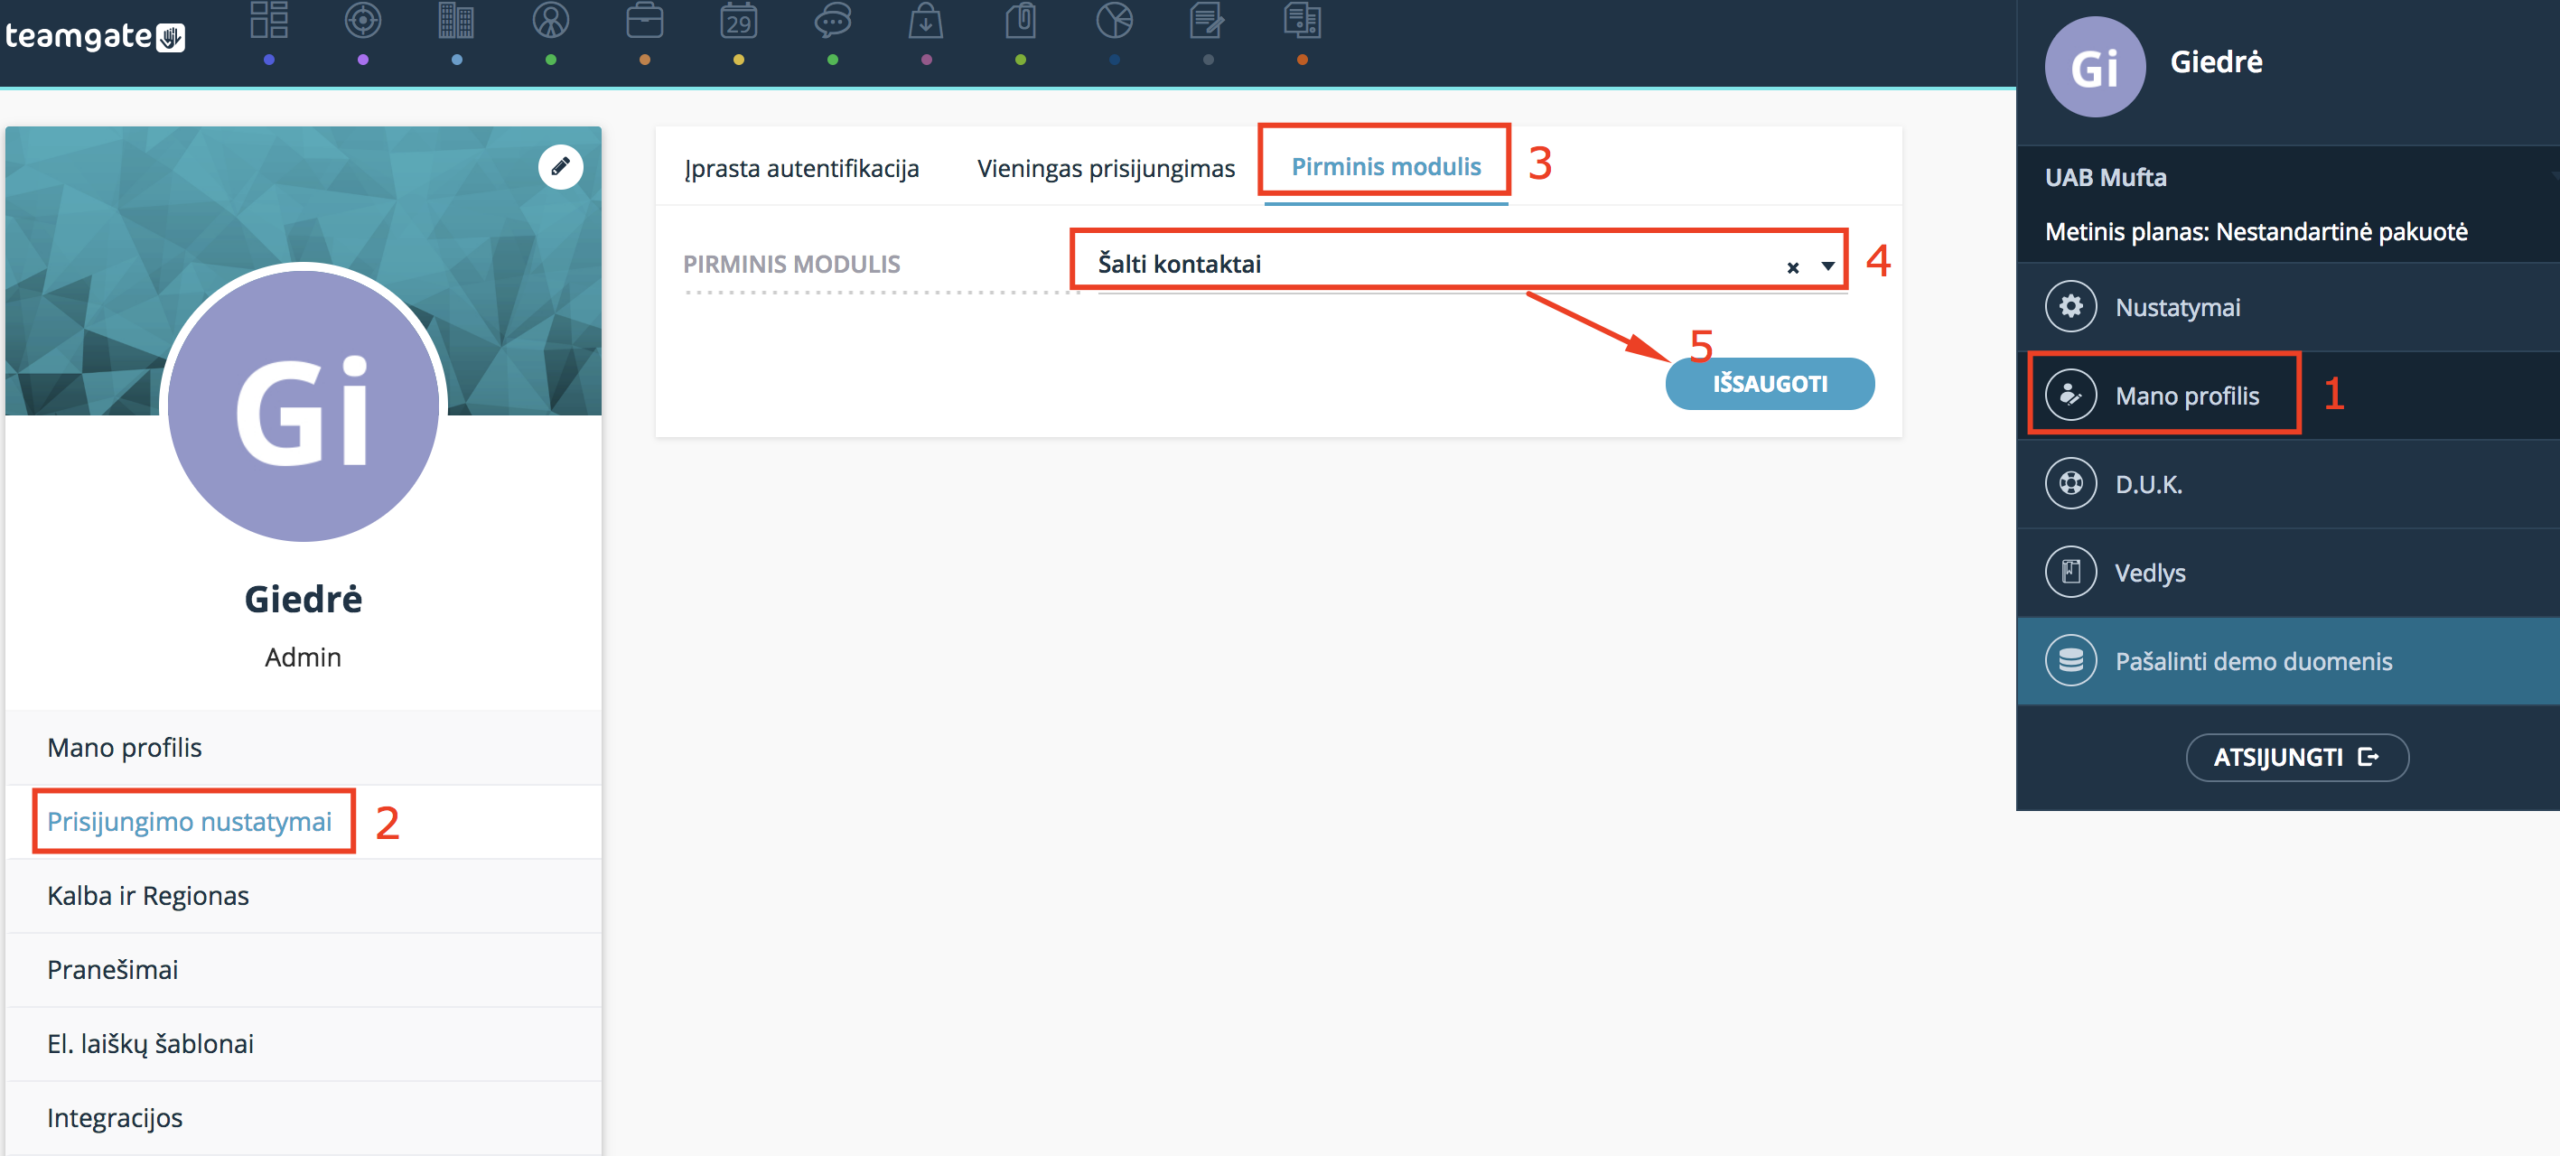
Task: Open the conversations chat bubbles icon
Action: pos(833,21)
